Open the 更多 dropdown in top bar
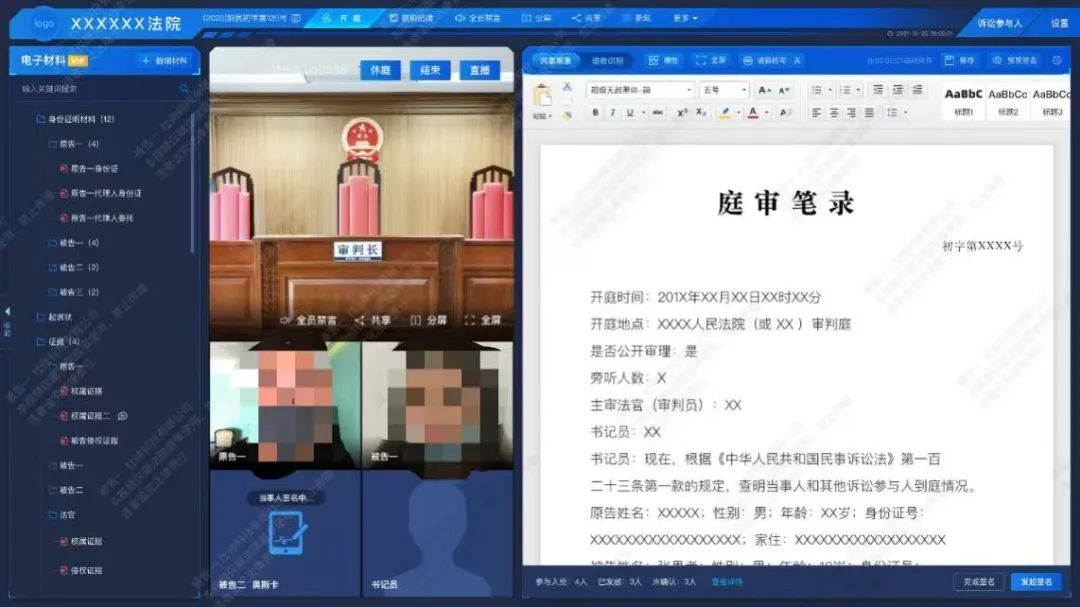This screenshot has width=1080, height=607. pyautogui.click(x=685, y=18)
